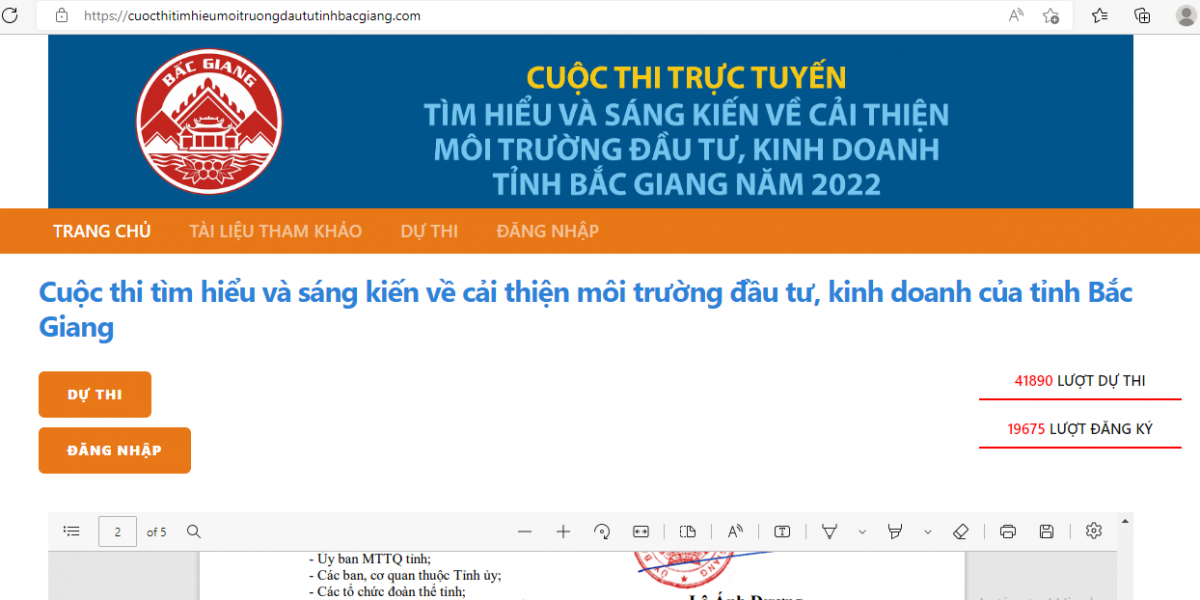Add this page to favorites with the star-plus icon
Image resolution: width=1200 pixels, height=600 pixels.
pos(1051,15)
